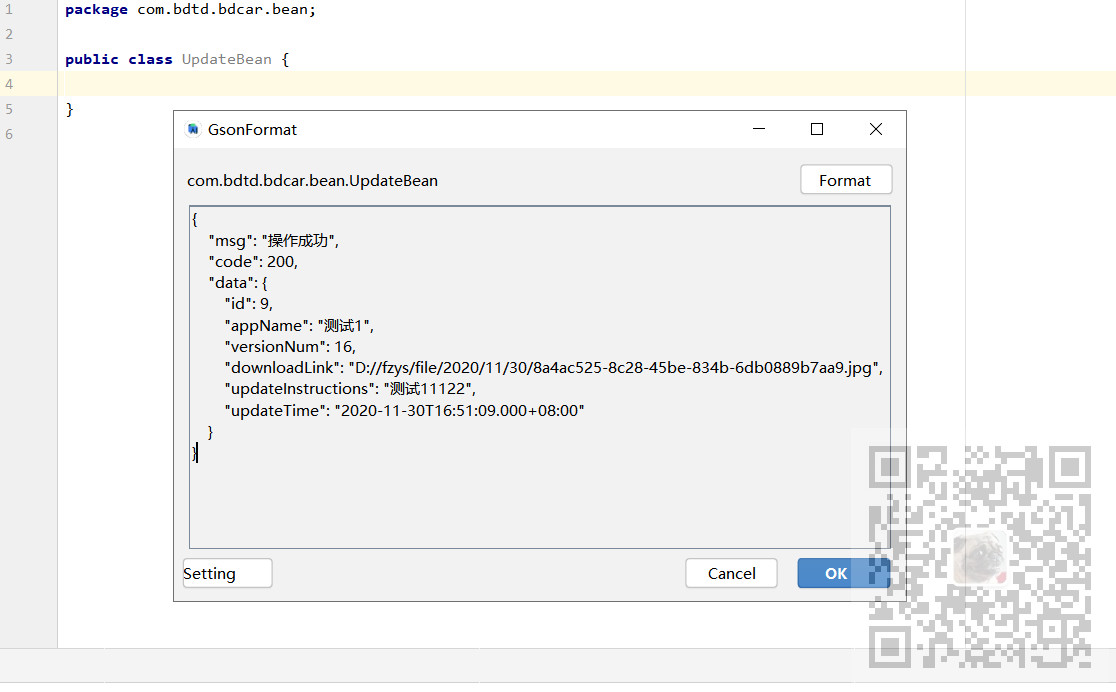Close the GsonFormat dialog

(x=876, y=129)
